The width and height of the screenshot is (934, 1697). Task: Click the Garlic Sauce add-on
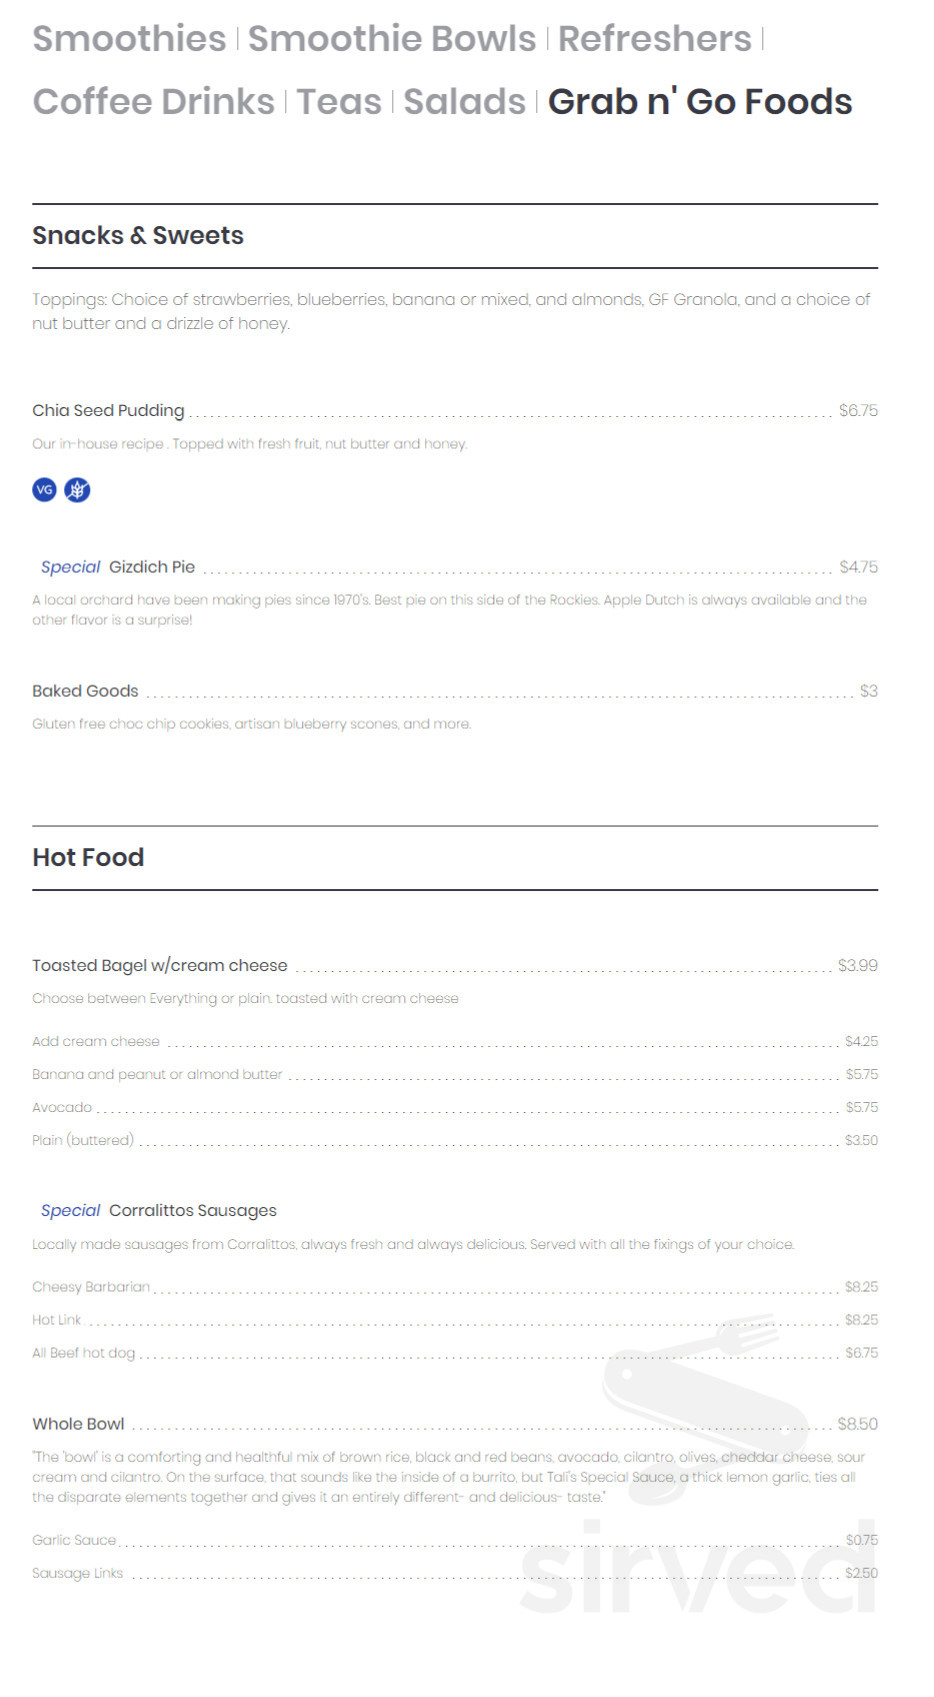click(74, 1540)
